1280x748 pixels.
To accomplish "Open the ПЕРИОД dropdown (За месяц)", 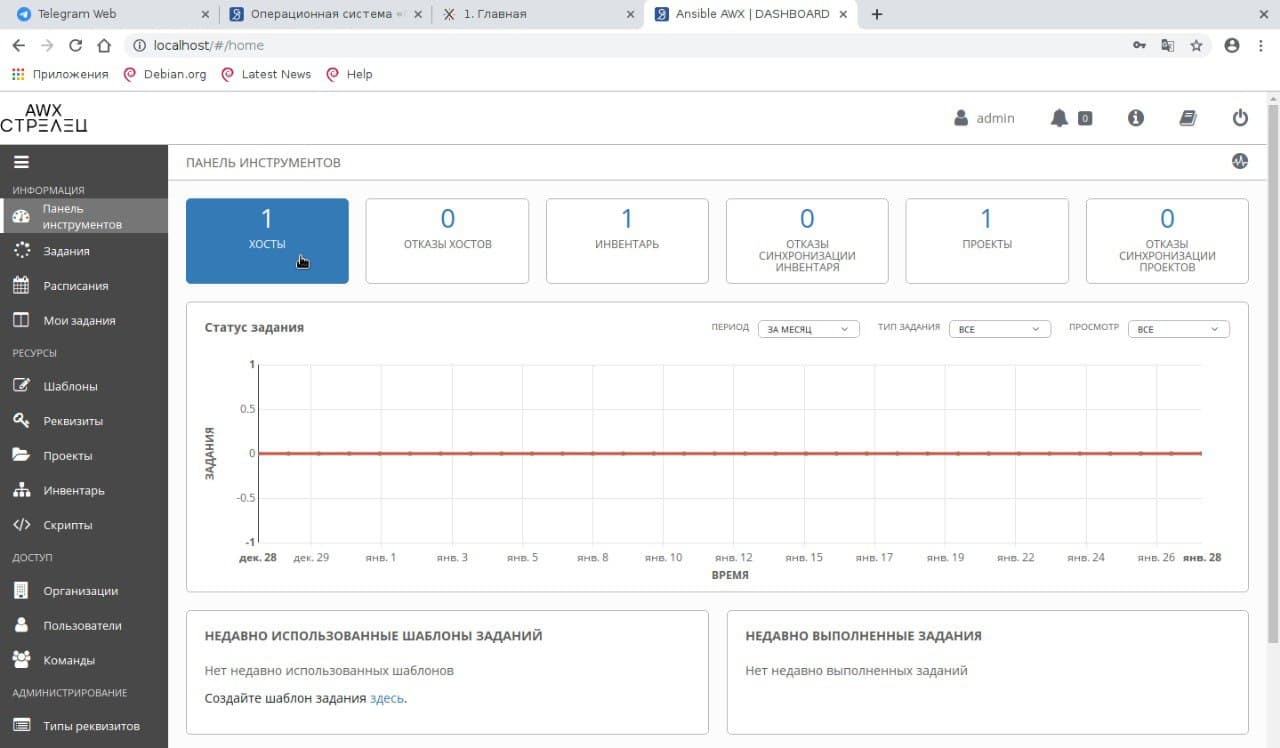I will 808,329.
